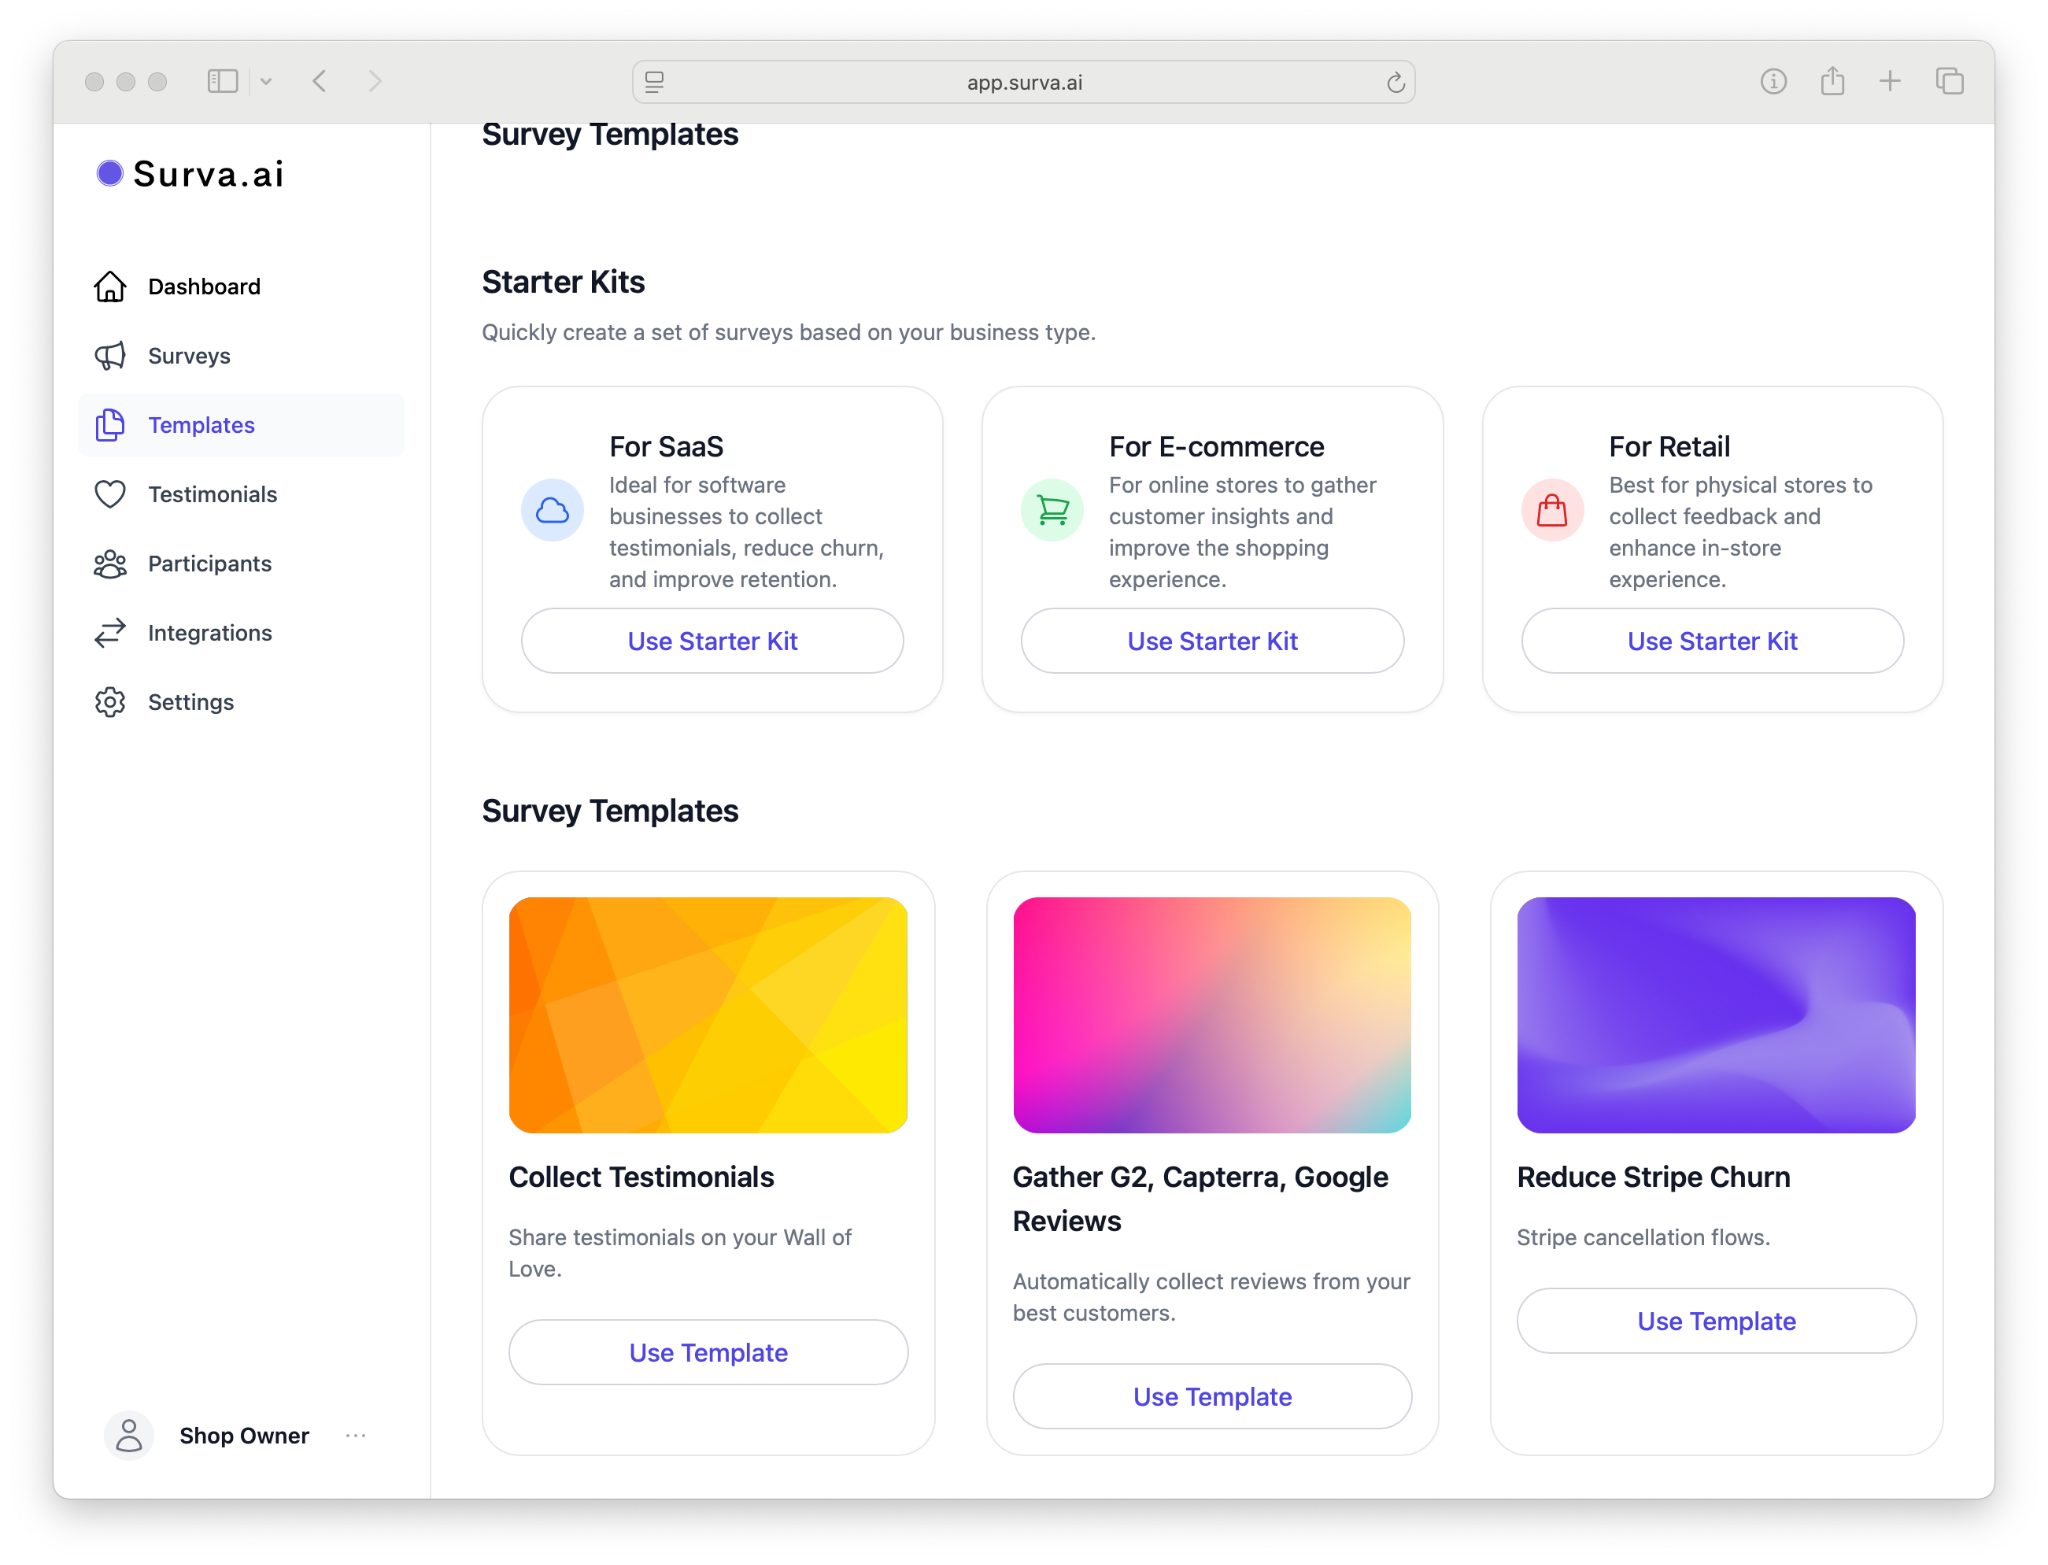Click the SaaS cloud icon
The height and width of the screenshot is (1565, 2048).
(552, 511)
